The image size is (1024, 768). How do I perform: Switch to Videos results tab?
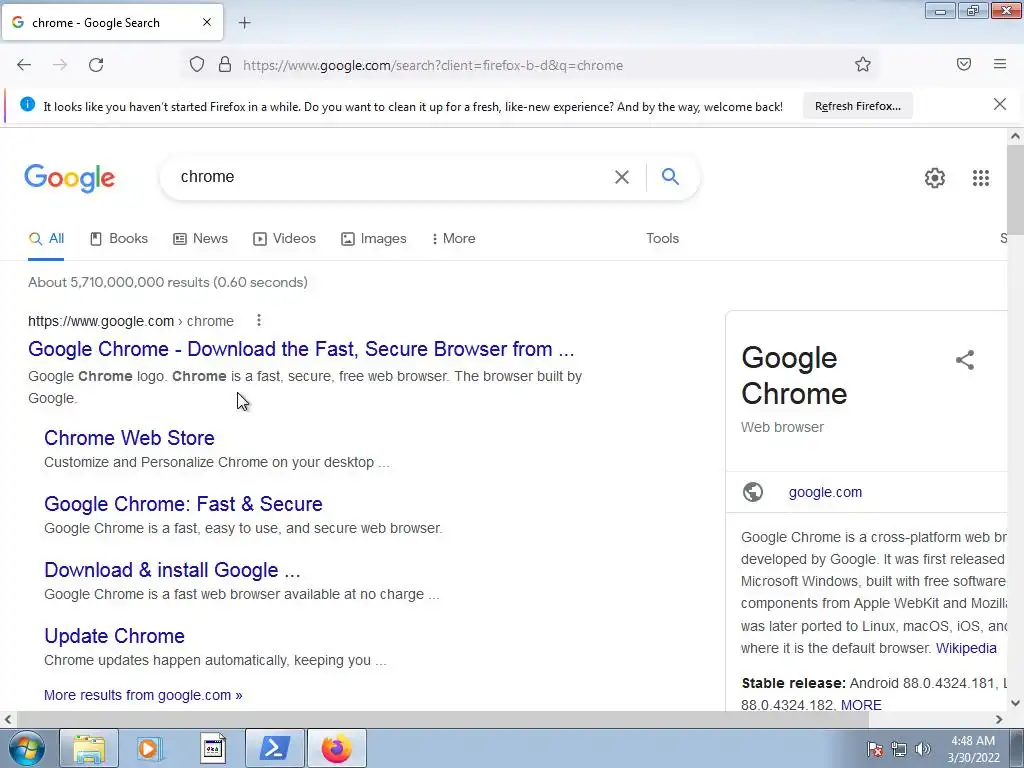[x=284, y=239]
